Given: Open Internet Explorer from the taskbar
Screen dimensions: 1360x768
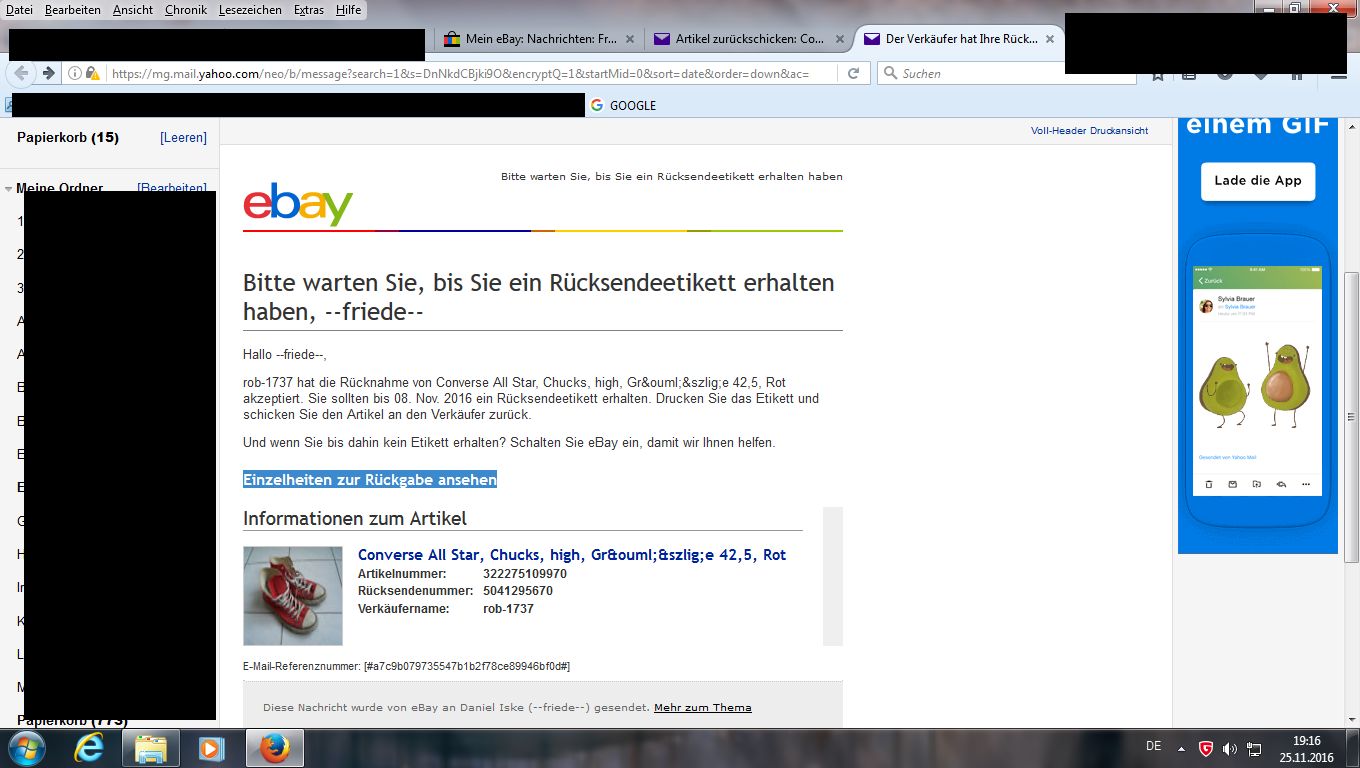Looking at the screenshot, I should point(90,748).
